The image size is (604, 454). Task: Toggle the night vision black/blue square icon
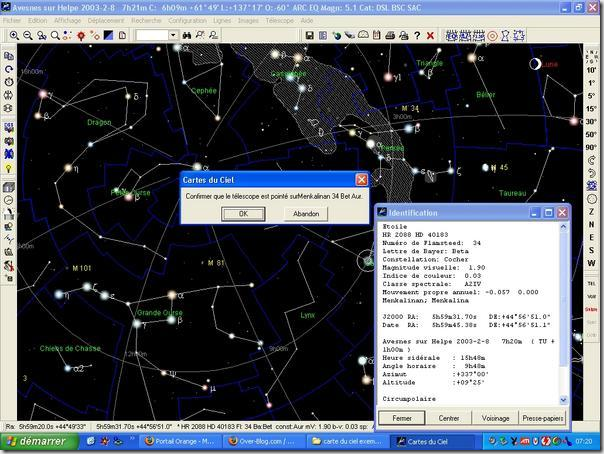click(x=109, y=35)
